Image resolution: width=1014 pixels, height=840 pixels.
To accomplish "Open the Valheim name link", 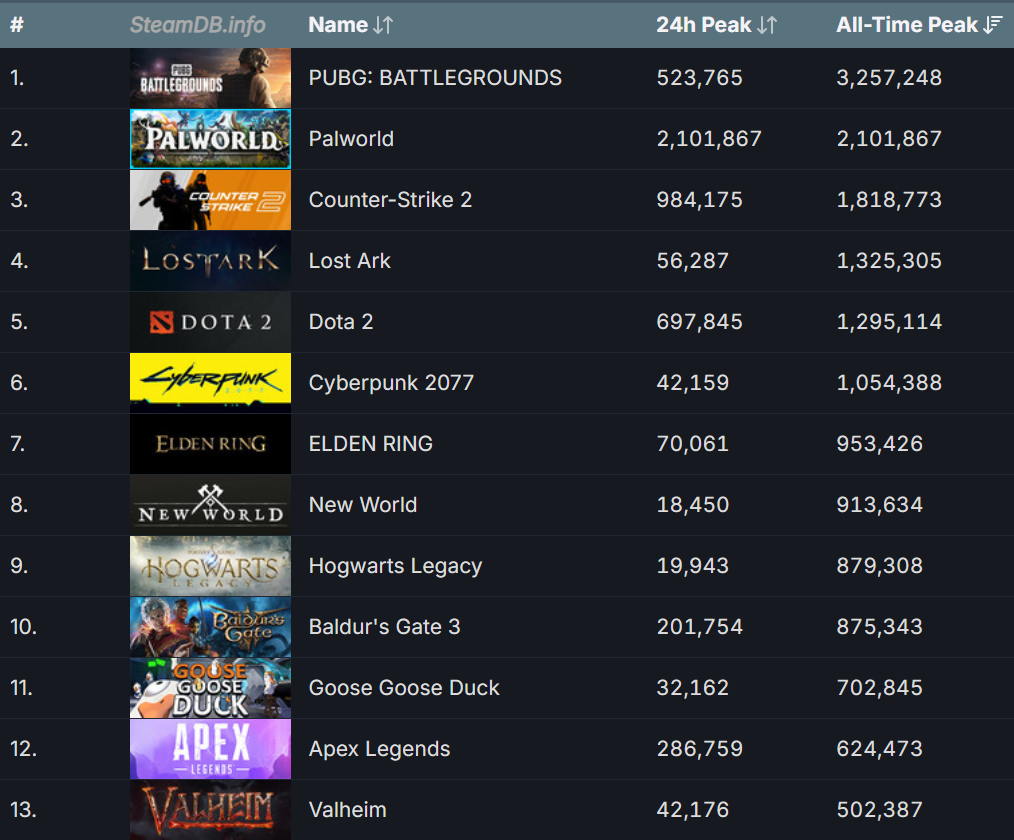I will (x=347, y=810).
